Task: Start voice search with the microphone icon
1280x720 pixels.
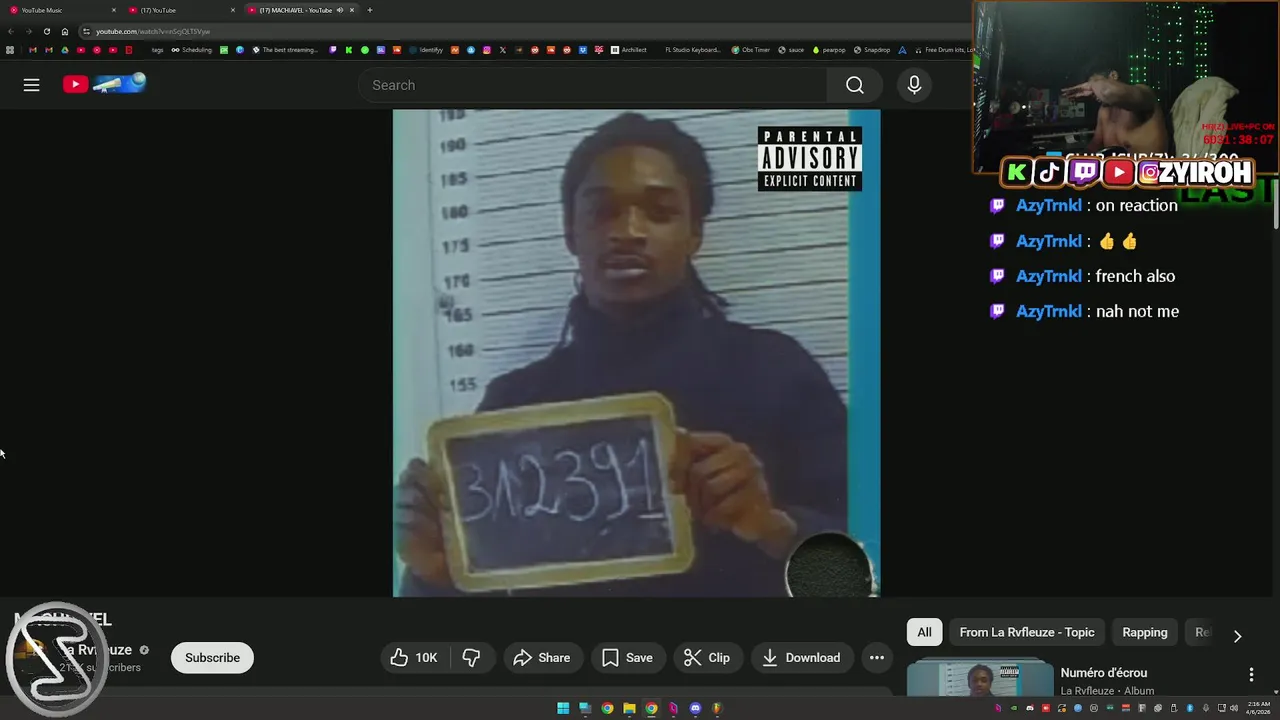Action: tap(914, 85)
